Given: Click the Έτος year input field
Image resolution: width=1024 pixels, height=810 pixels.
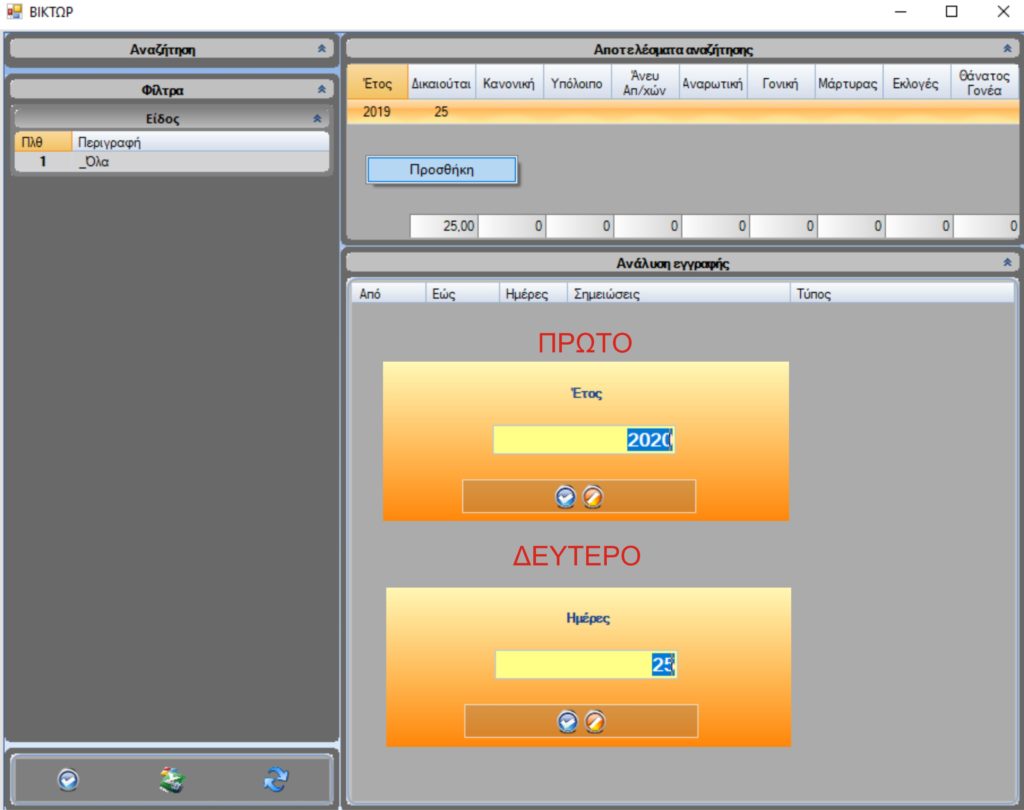Looking at the screenshot, I should click(583, 440).
